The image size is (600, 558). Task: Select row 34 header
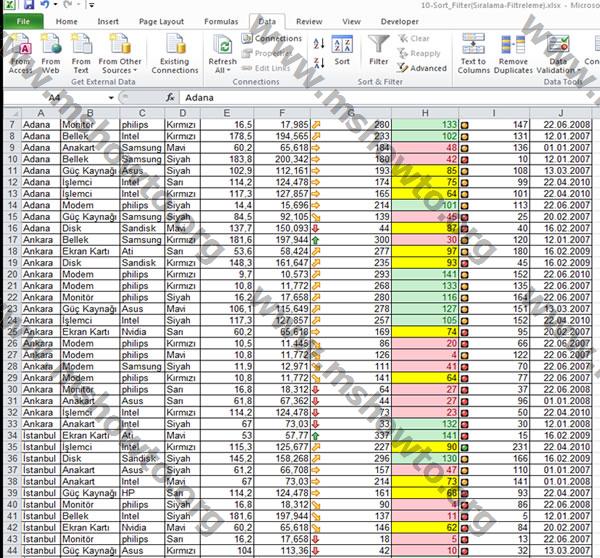pyautogui.click(x=13, y=436)
